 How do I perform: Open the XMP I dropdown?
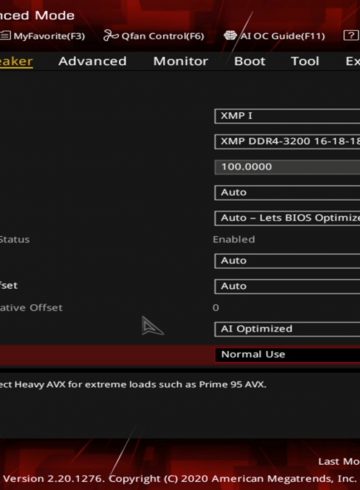[287, 116]
